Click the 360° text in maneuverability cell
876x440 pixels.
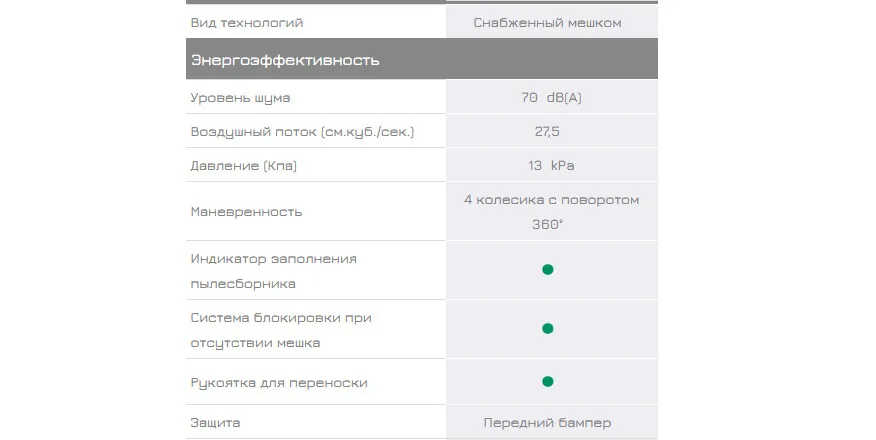[x=547, y=224]
